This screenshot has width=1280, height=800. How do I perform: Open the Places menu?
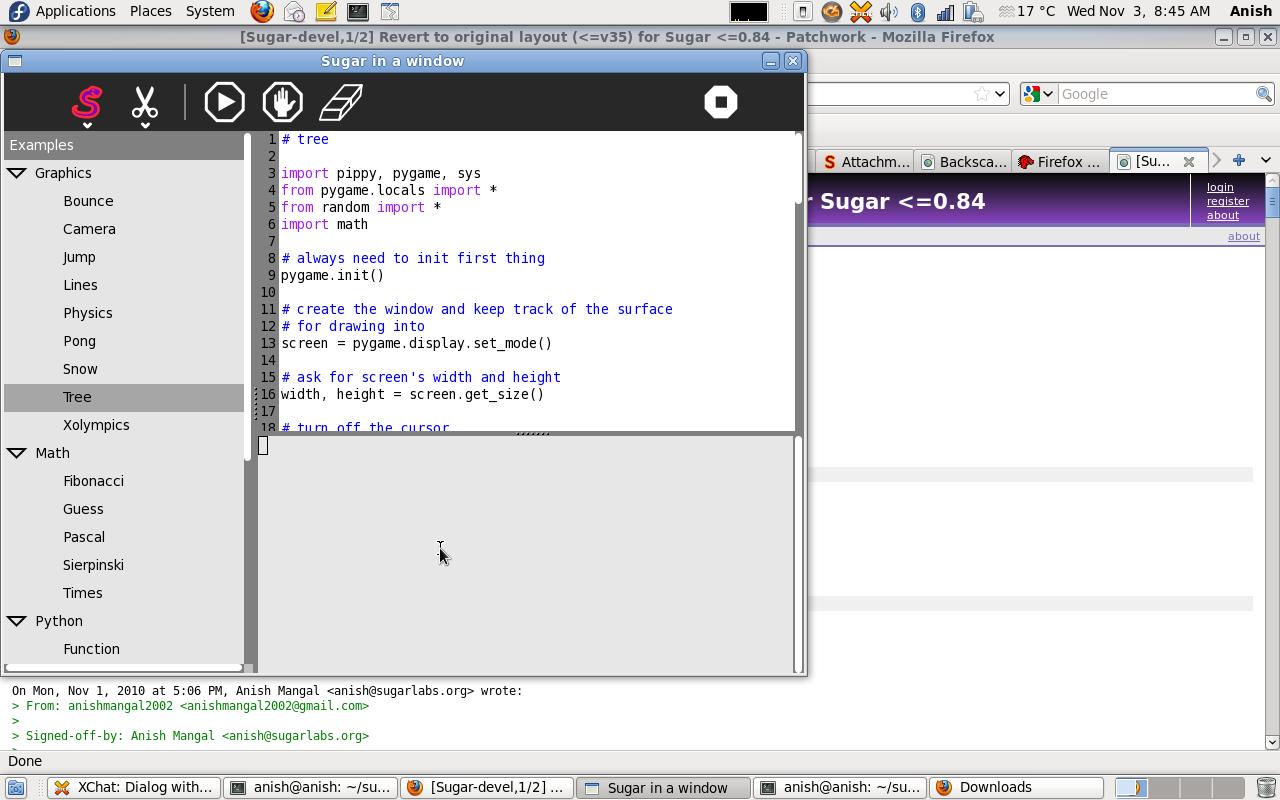coord(150,11)
